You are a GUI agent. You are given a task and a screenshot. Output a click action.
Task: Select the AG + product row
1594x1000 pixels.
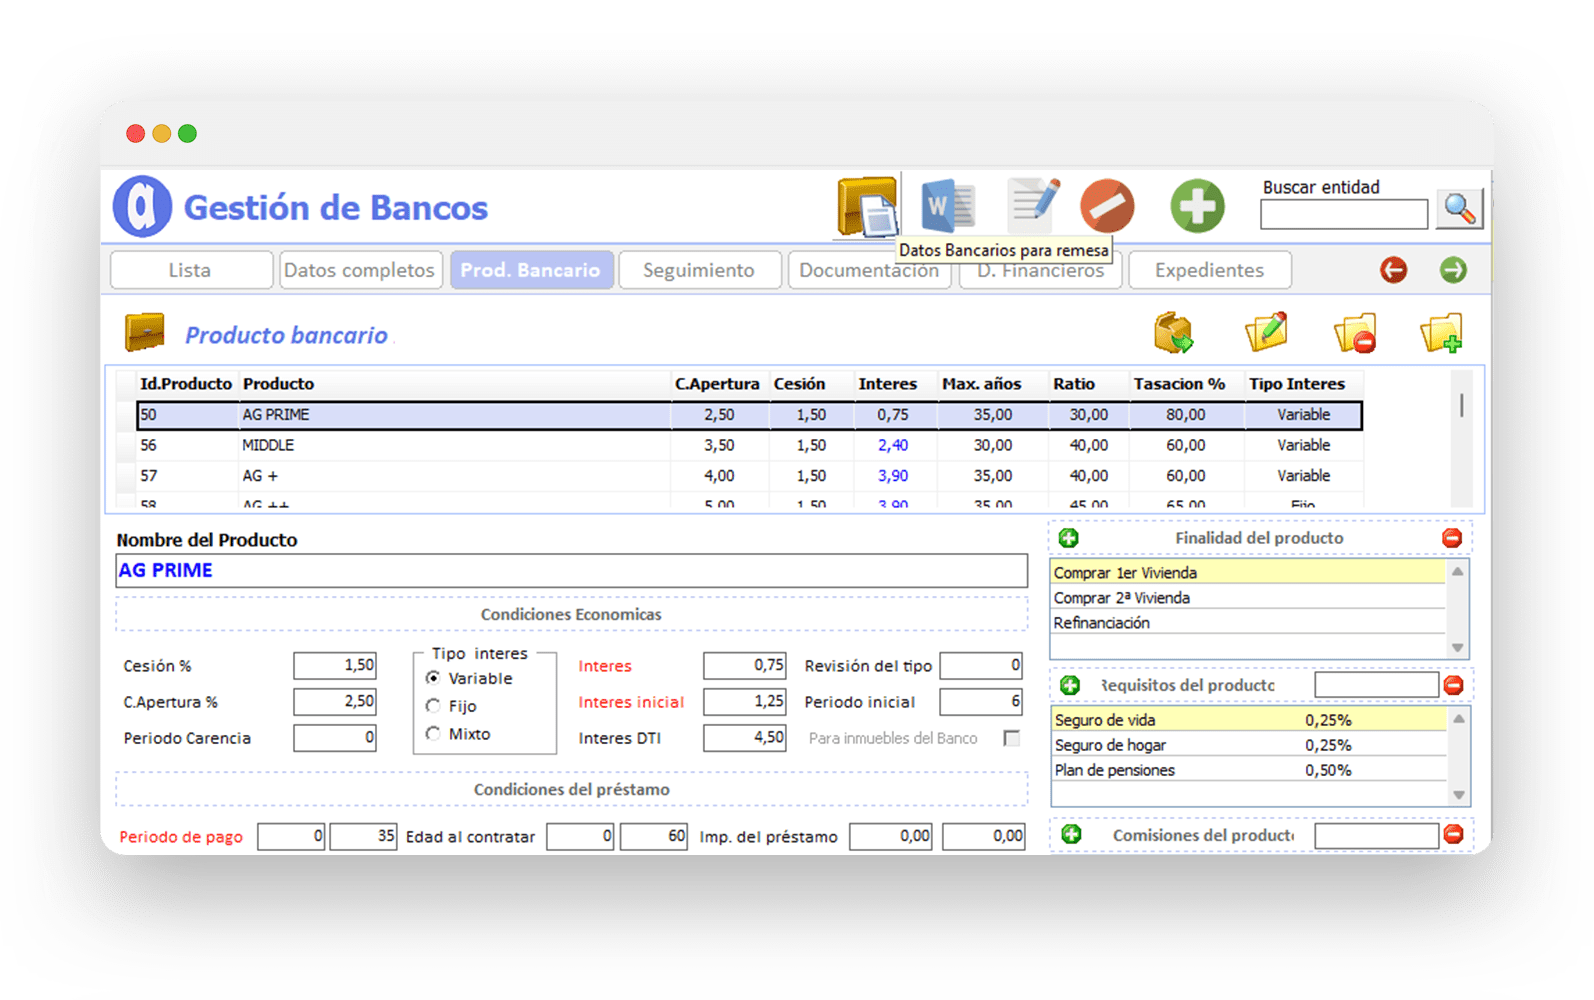[749, 476]
